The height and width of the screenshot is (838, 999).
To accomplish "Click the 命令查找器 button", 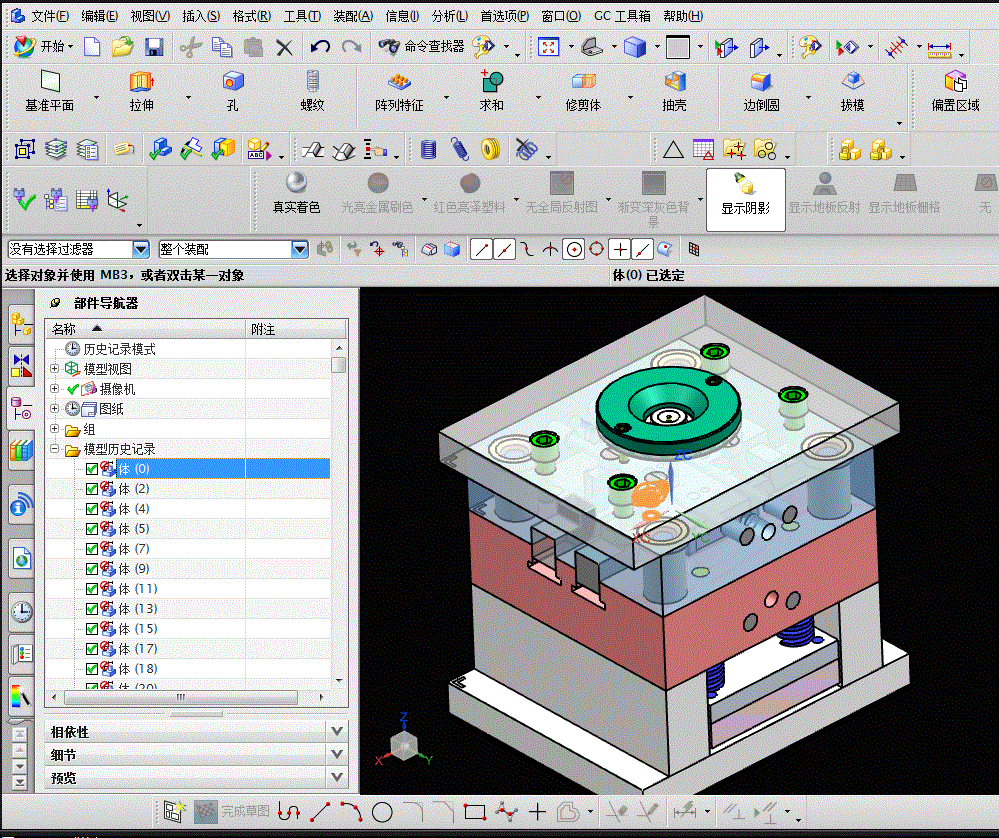I will click(421, 46).
